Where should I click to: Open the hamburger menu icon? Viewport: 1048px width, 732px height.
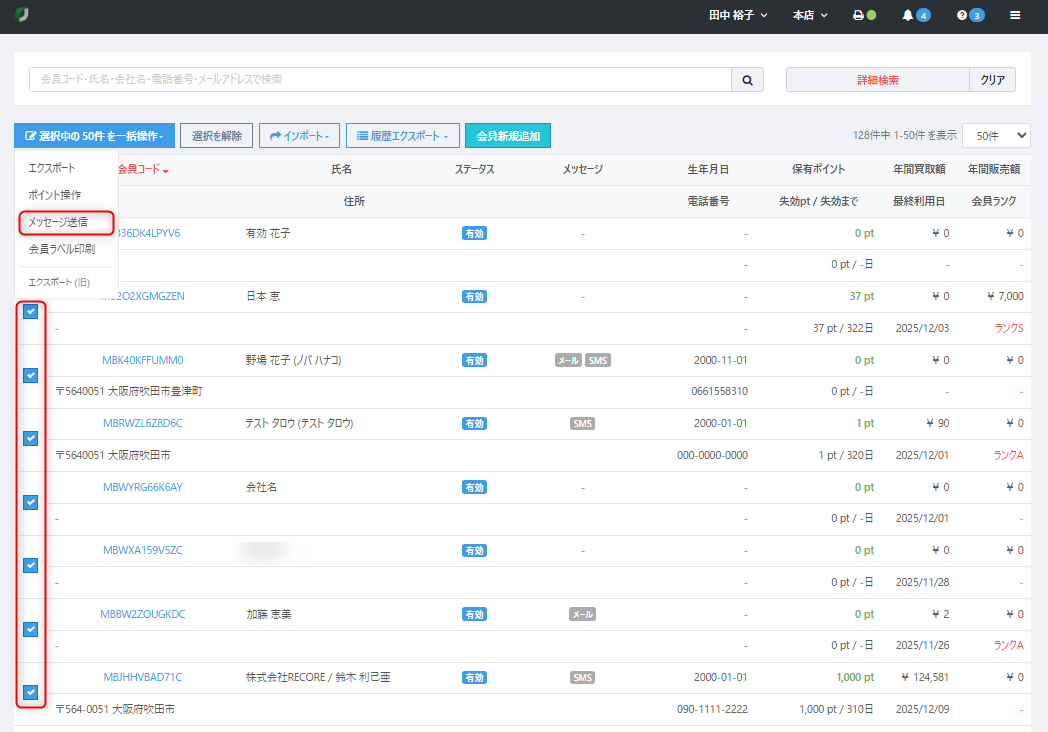[1015, 16]
